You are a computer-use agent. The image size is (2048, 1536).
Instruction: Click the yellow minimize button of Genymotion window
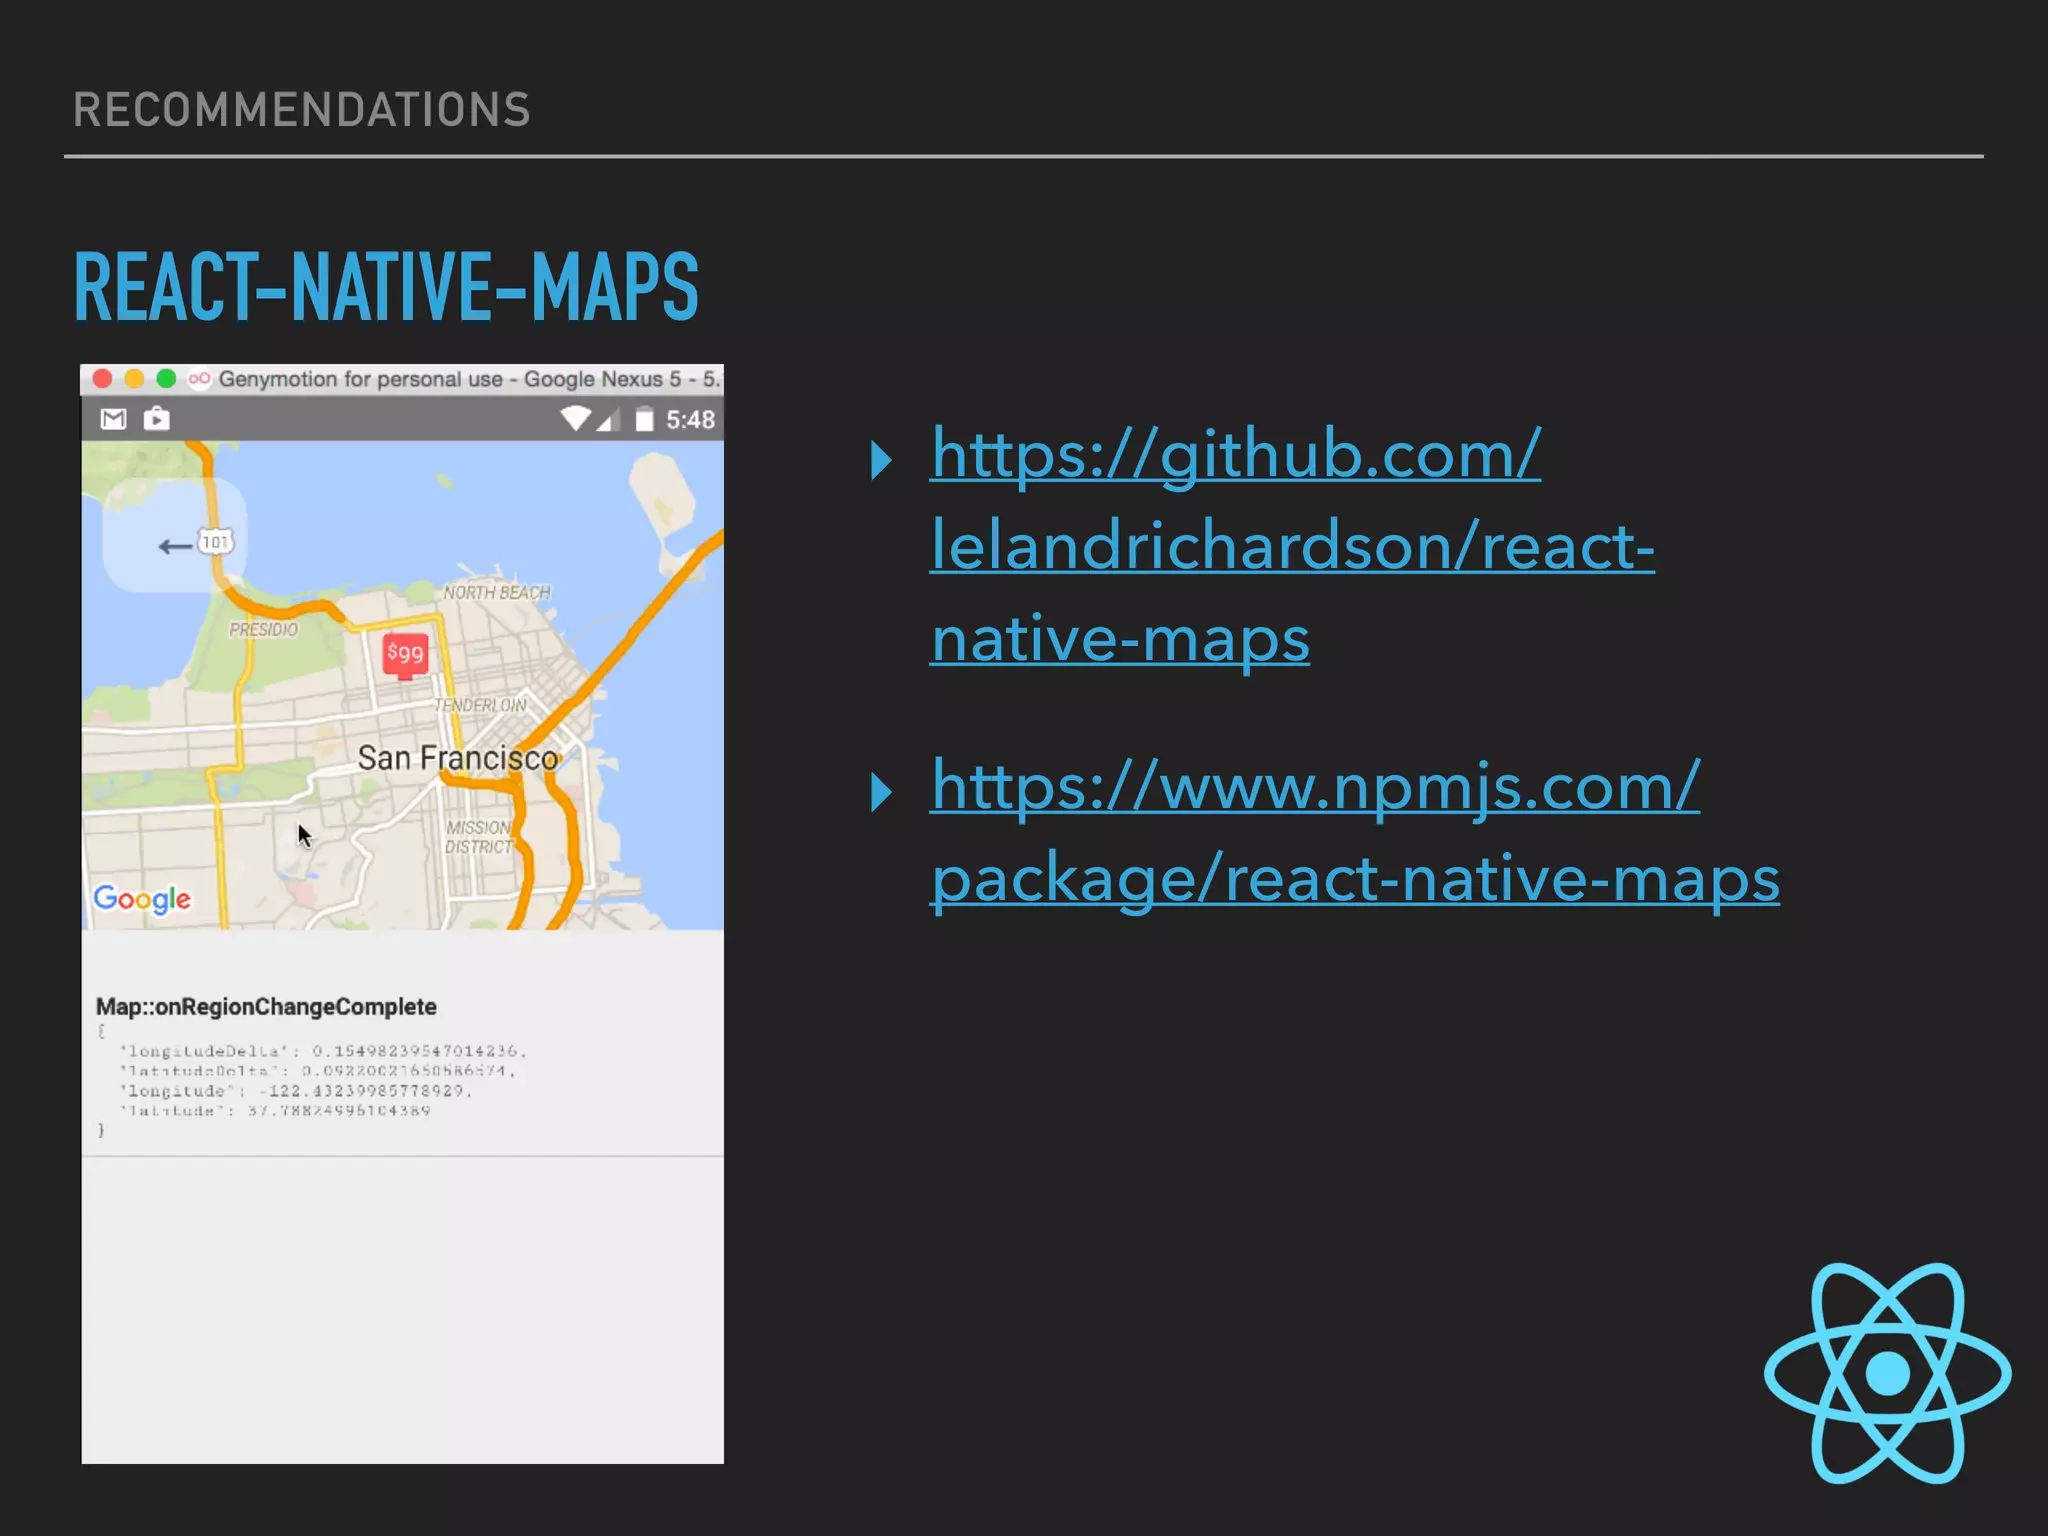134,379
